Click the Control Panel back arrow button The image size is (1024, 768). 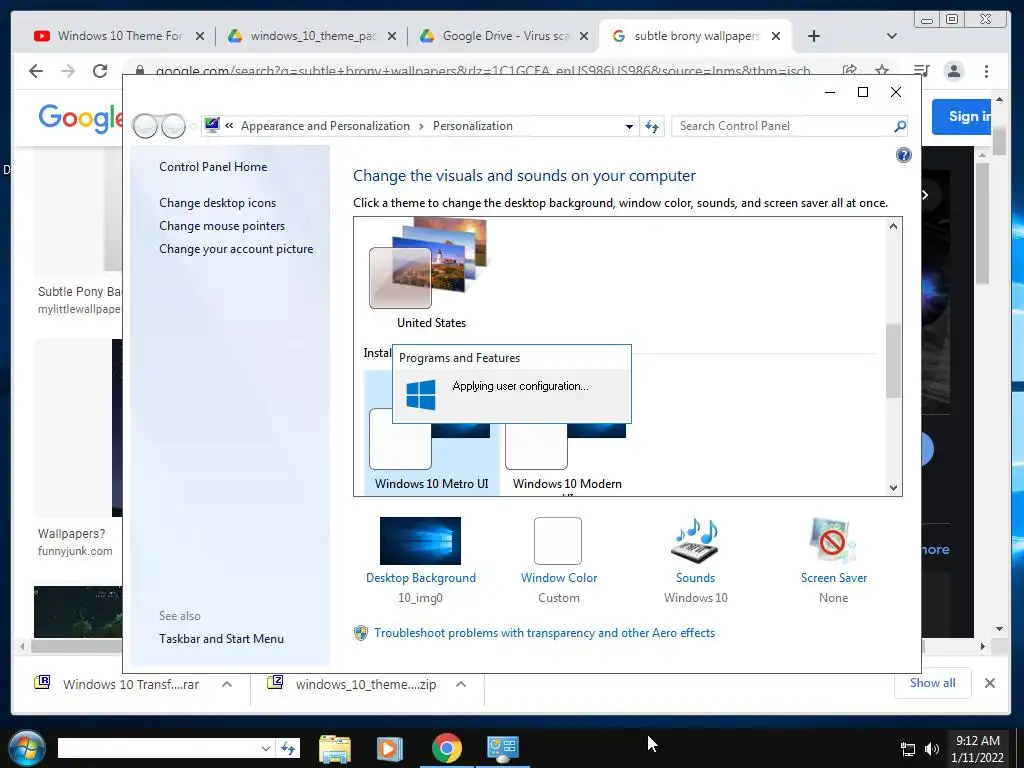pyautogui.click(x=145, y=126)
